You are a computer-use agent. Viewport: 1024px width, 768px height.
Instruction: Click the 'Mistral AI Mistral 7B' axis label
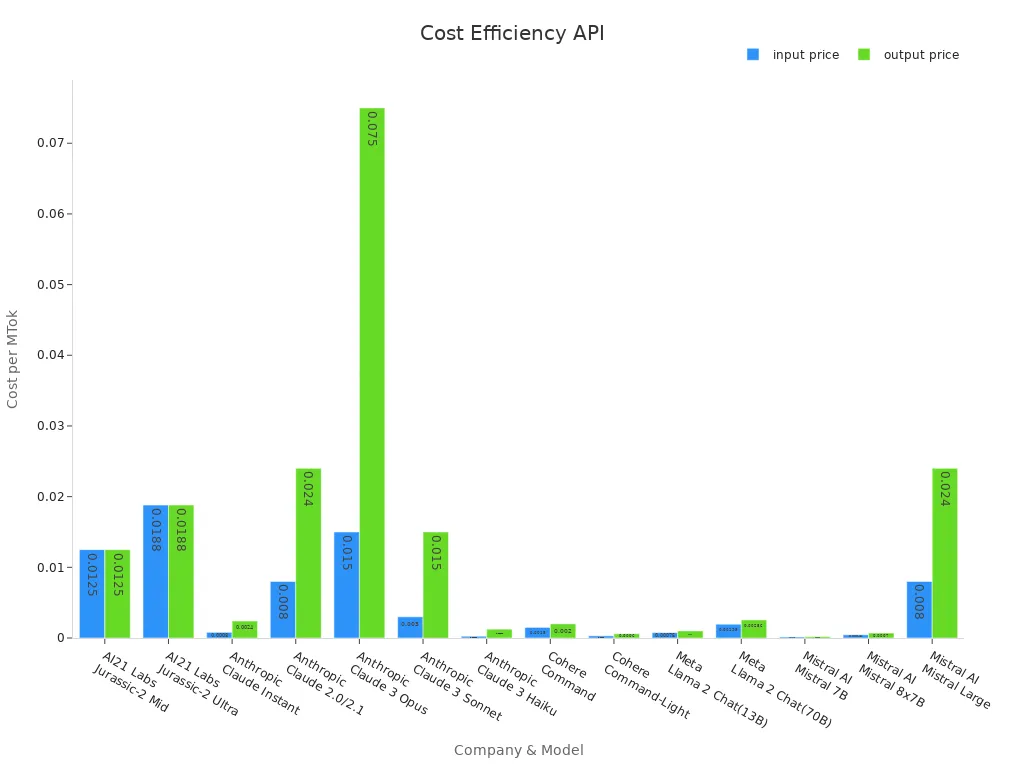pyautogui.click(x=824, y=676)
